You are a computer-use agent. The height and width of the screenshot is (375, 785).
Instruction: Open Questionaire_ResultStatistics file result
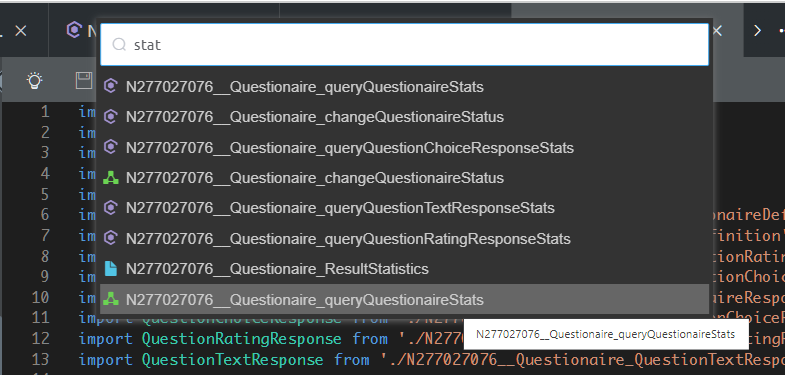405,269
